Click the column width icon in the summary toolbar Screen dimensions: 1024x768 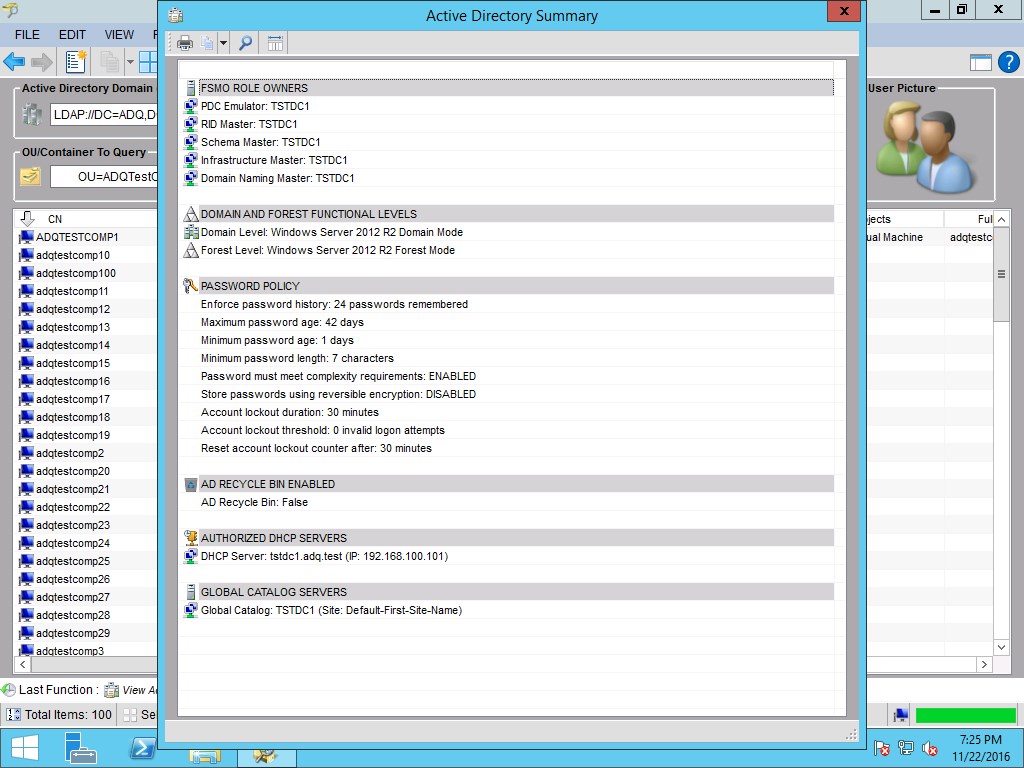click(x=275, y=44)
